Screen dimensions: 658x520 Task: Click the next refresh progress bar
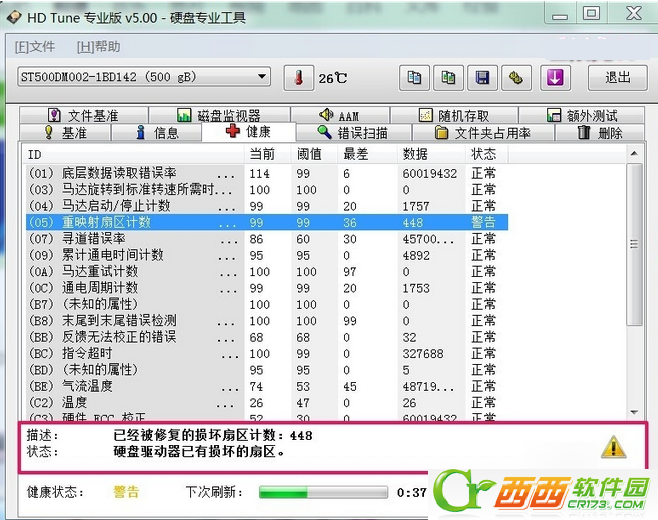pyautogui.click(x=323, y=492)
